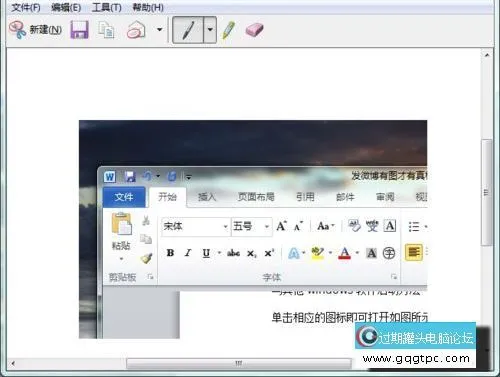Click the Word ribbon copy icon

(146, 239)
